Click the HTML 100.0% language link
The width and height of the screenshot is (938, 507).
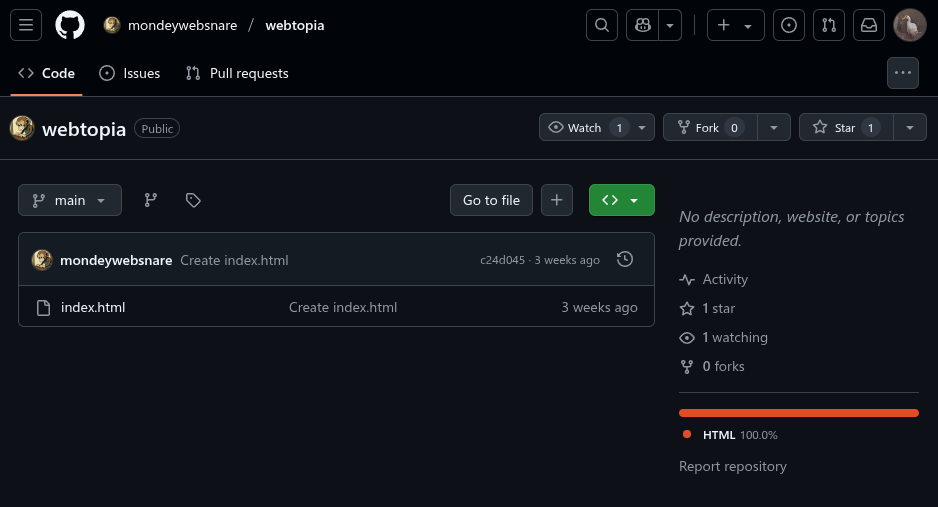[x=730, y=435]
